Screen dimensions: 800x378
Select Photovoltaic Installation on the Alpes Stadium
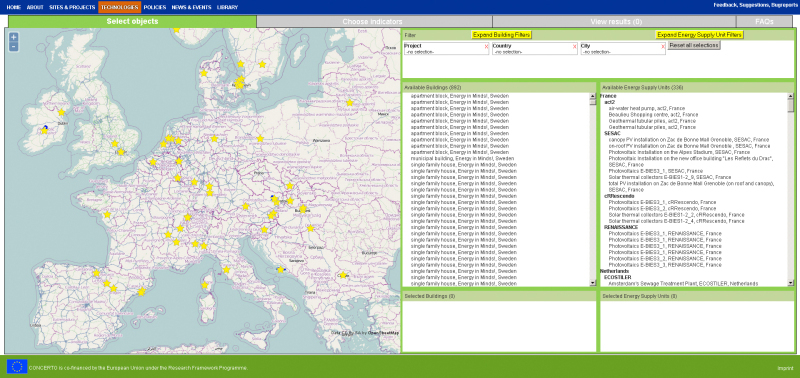point(679,152)
